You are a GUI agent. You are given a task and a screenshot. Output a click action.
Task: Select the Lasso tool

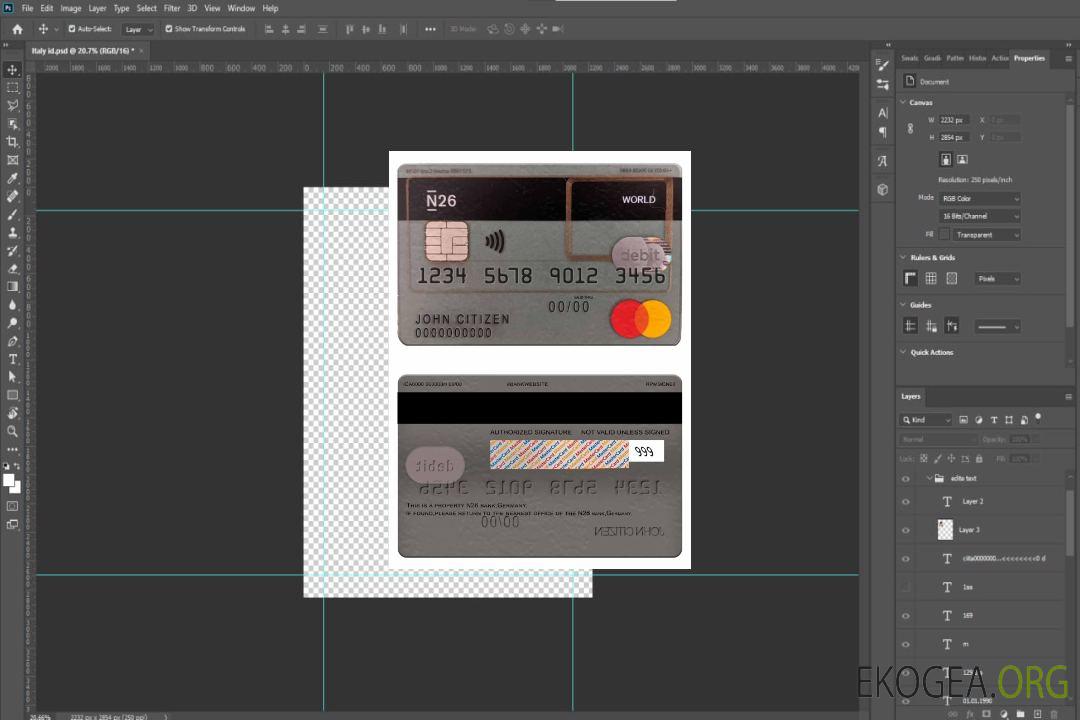[12, 105]
